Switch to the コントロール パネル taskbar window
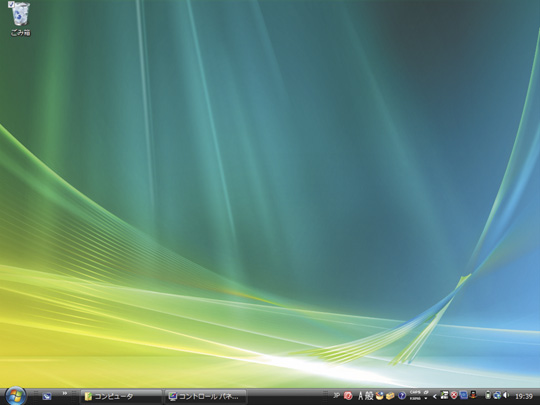540x405 pixels. pyautogui.click(x=206, y=396)
